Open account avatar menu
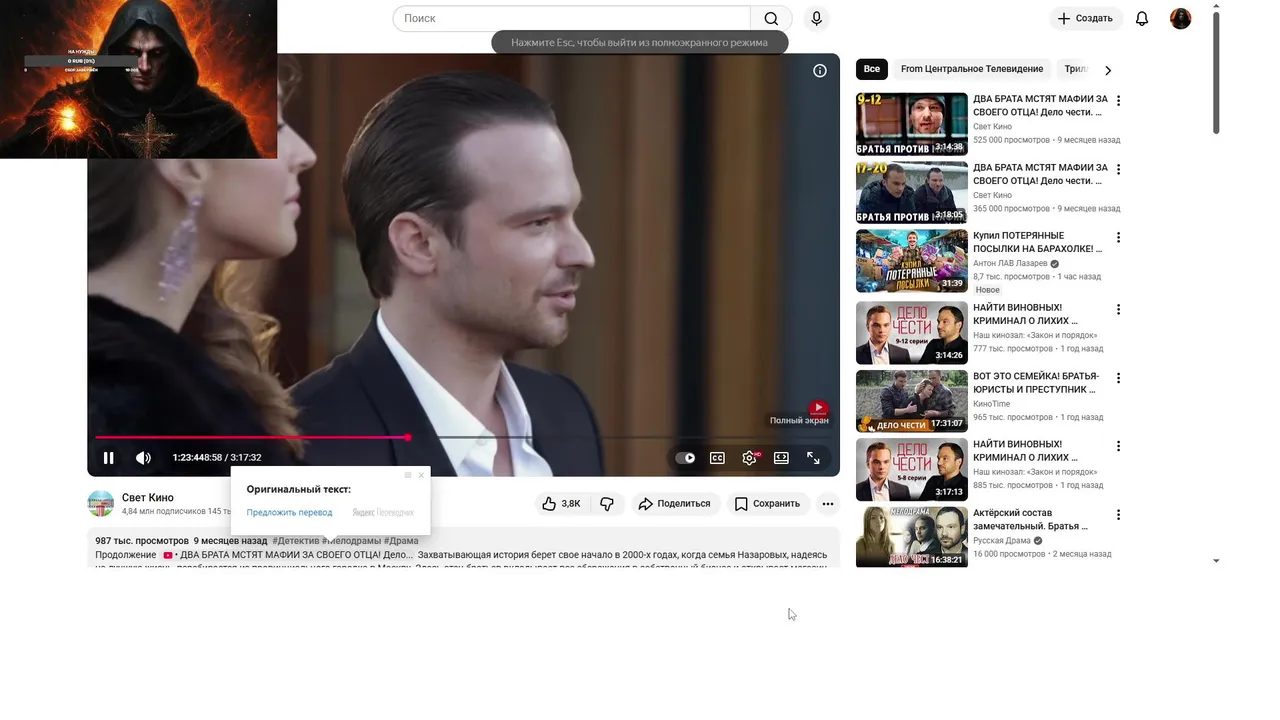Screen dimensions: 1280x720 tap(1181, 18)
